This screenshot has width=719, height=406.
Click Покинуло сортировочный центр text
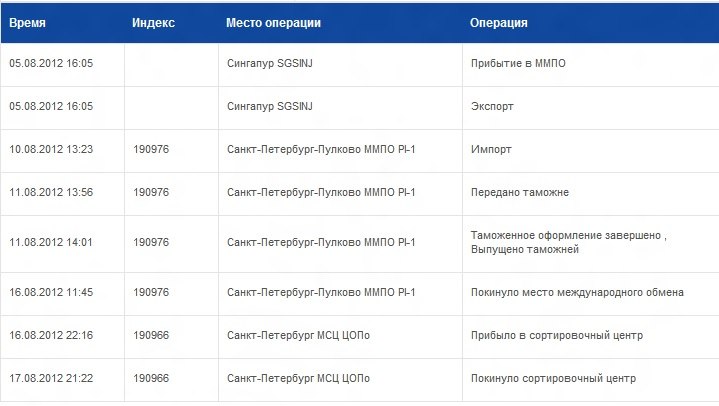pos(553,378)
